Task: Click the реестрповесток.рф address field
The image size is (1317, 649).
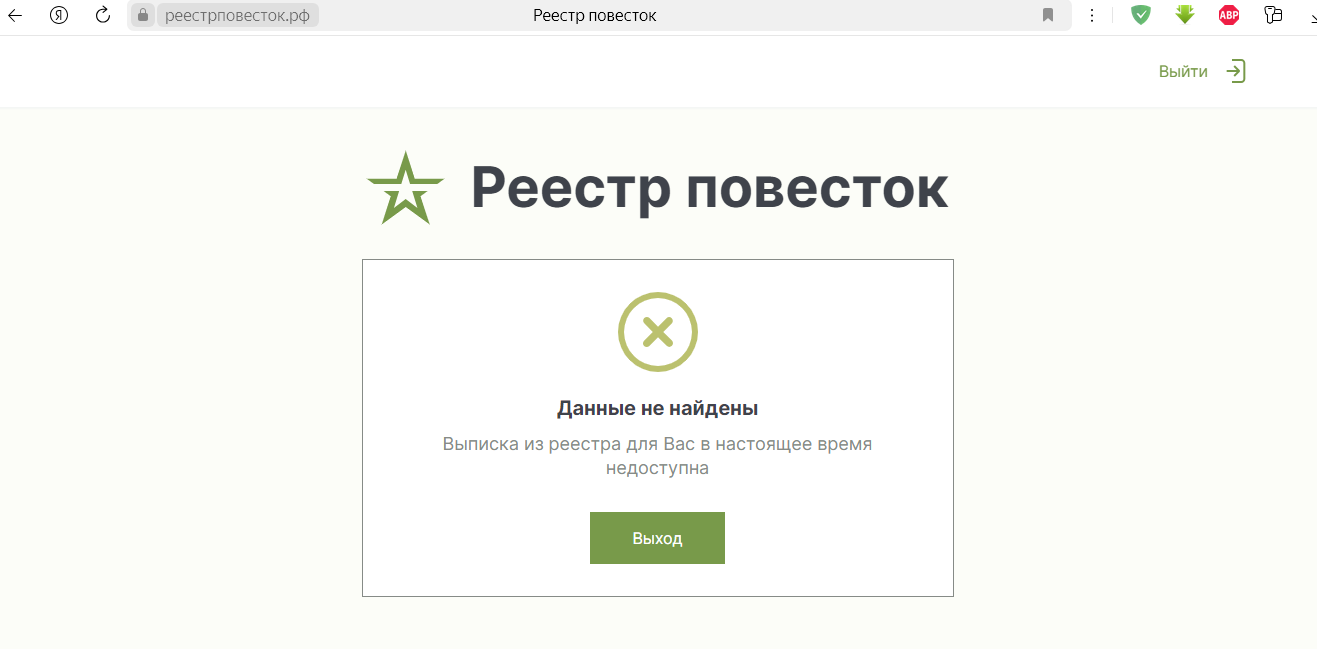Action: (x=237, y=15)
